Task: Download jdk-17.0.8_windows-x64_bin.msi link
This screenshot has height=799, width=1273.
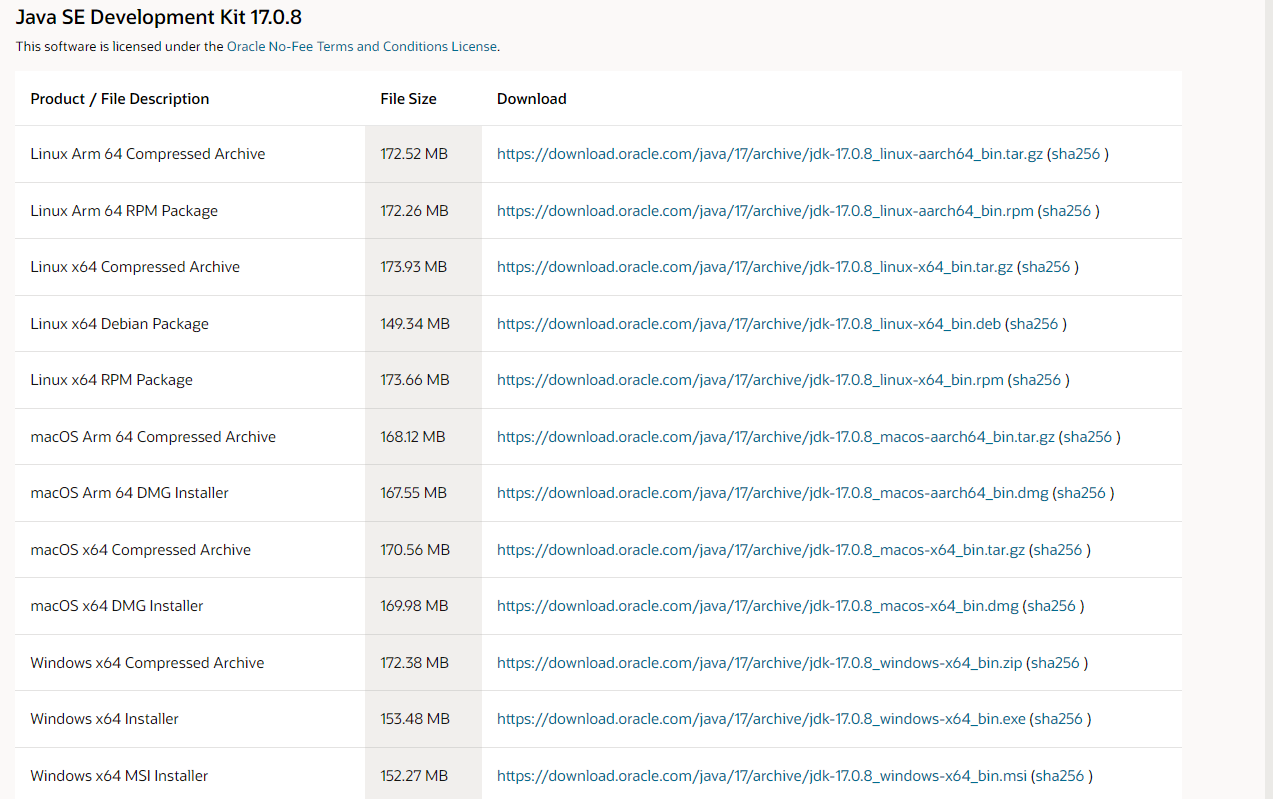Action: 762,776
